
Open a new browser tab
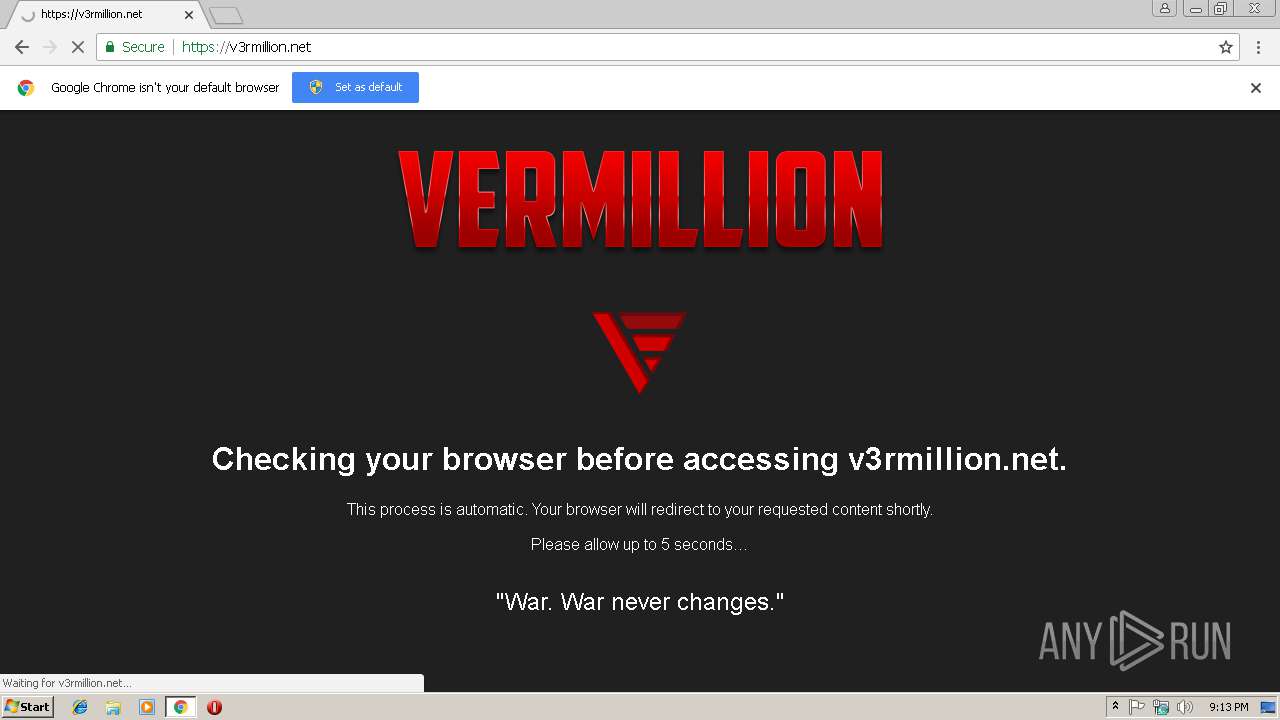pyautogui.click(x=226, y=15)
